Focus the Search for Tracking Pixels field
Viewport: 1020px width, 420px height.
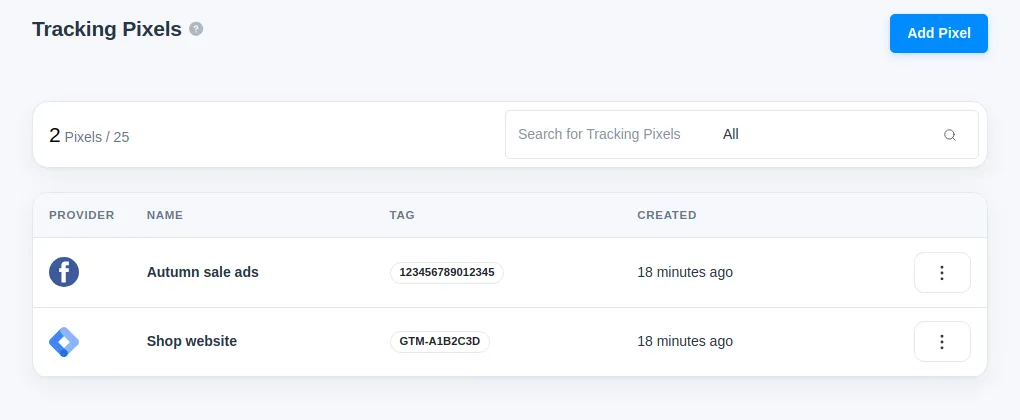point(608,135)
